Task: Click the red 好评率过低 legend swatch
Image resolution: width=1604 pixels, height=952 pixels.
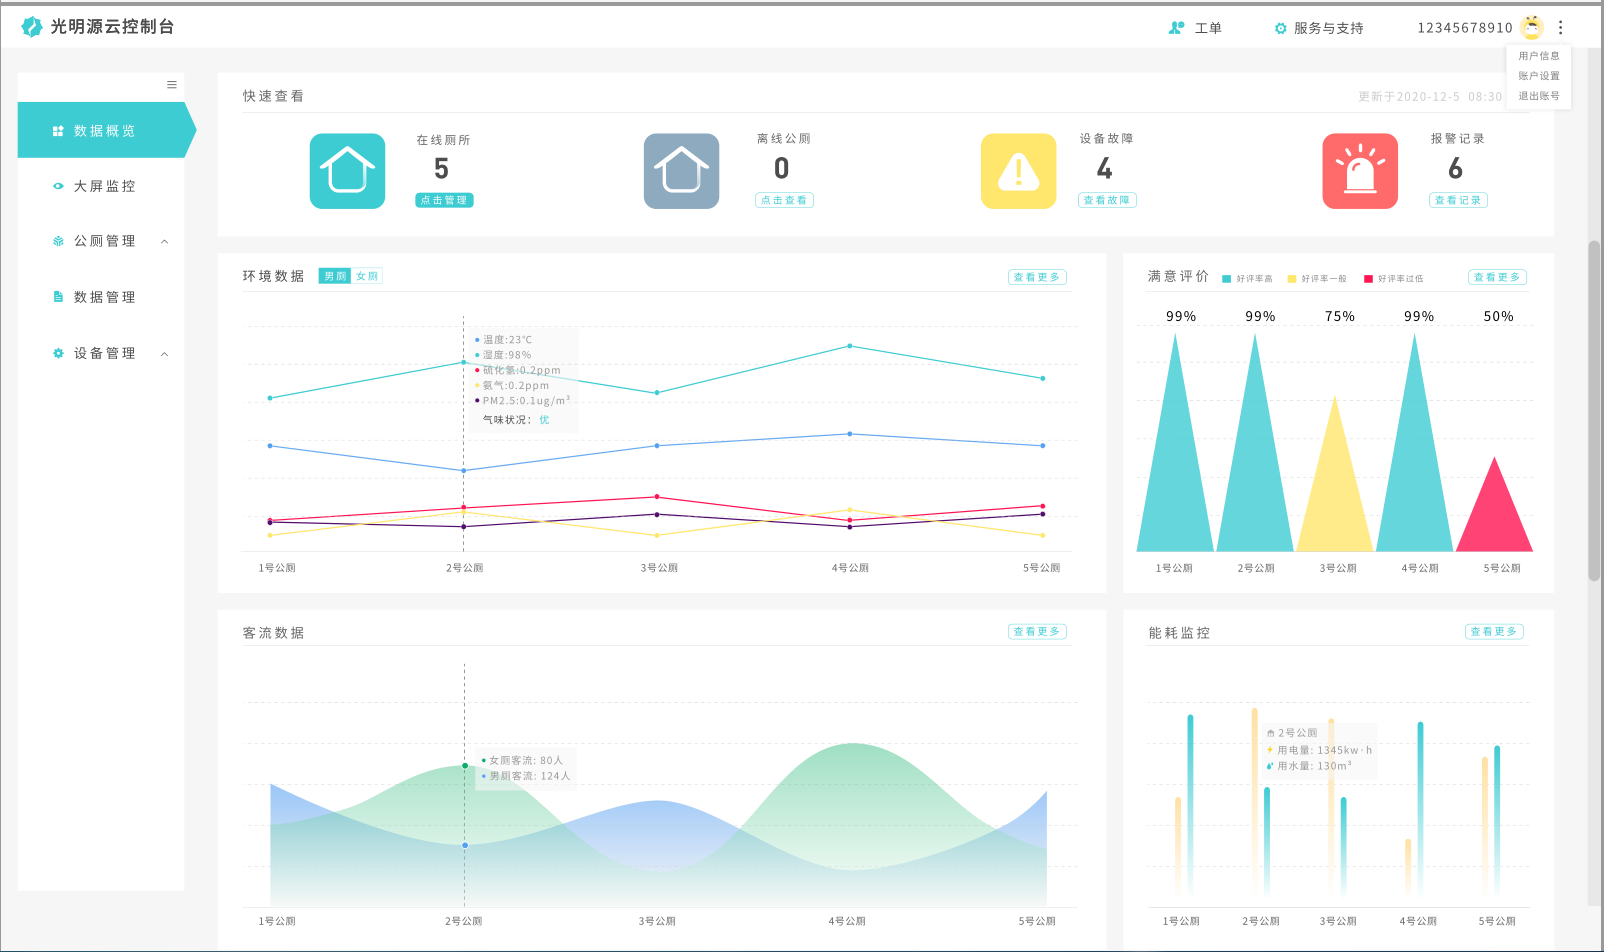Action: pyautogui.click(x=1369, y=279)
